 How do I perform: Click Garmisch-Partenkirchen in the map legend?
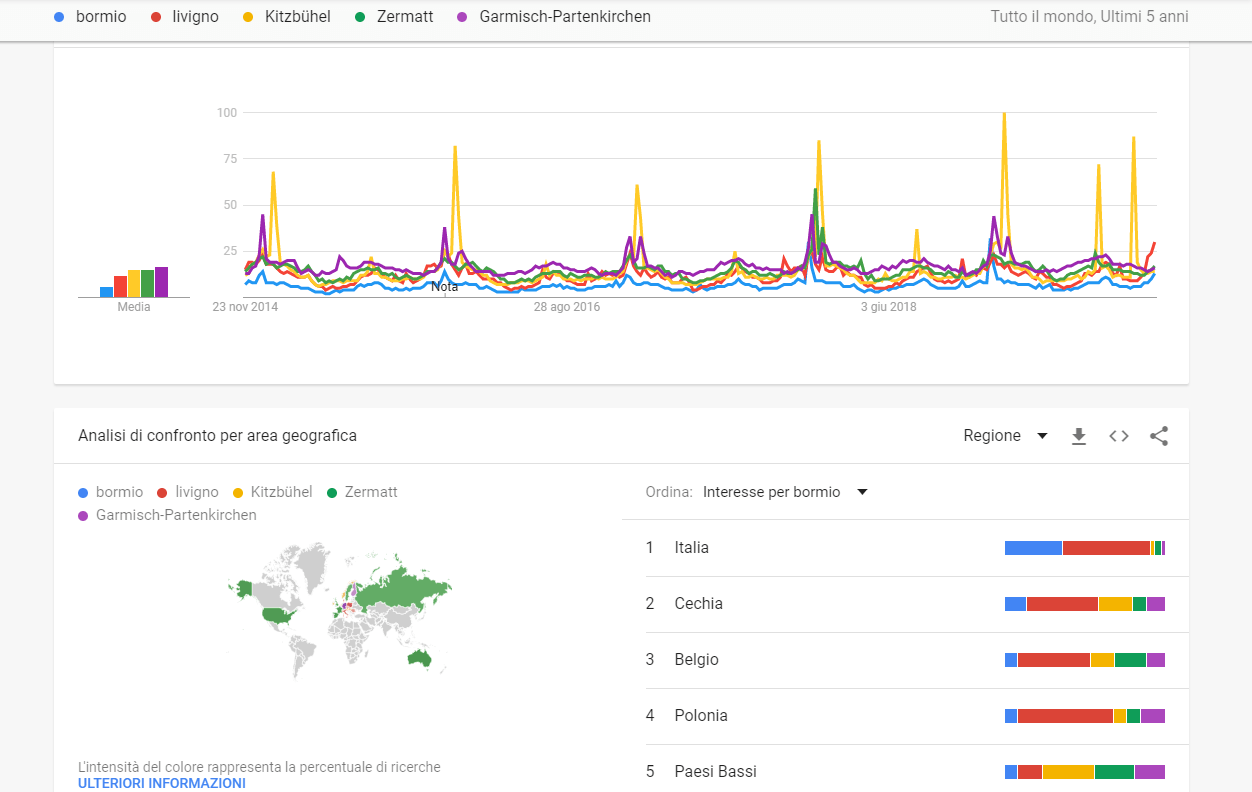click(176, 515)
